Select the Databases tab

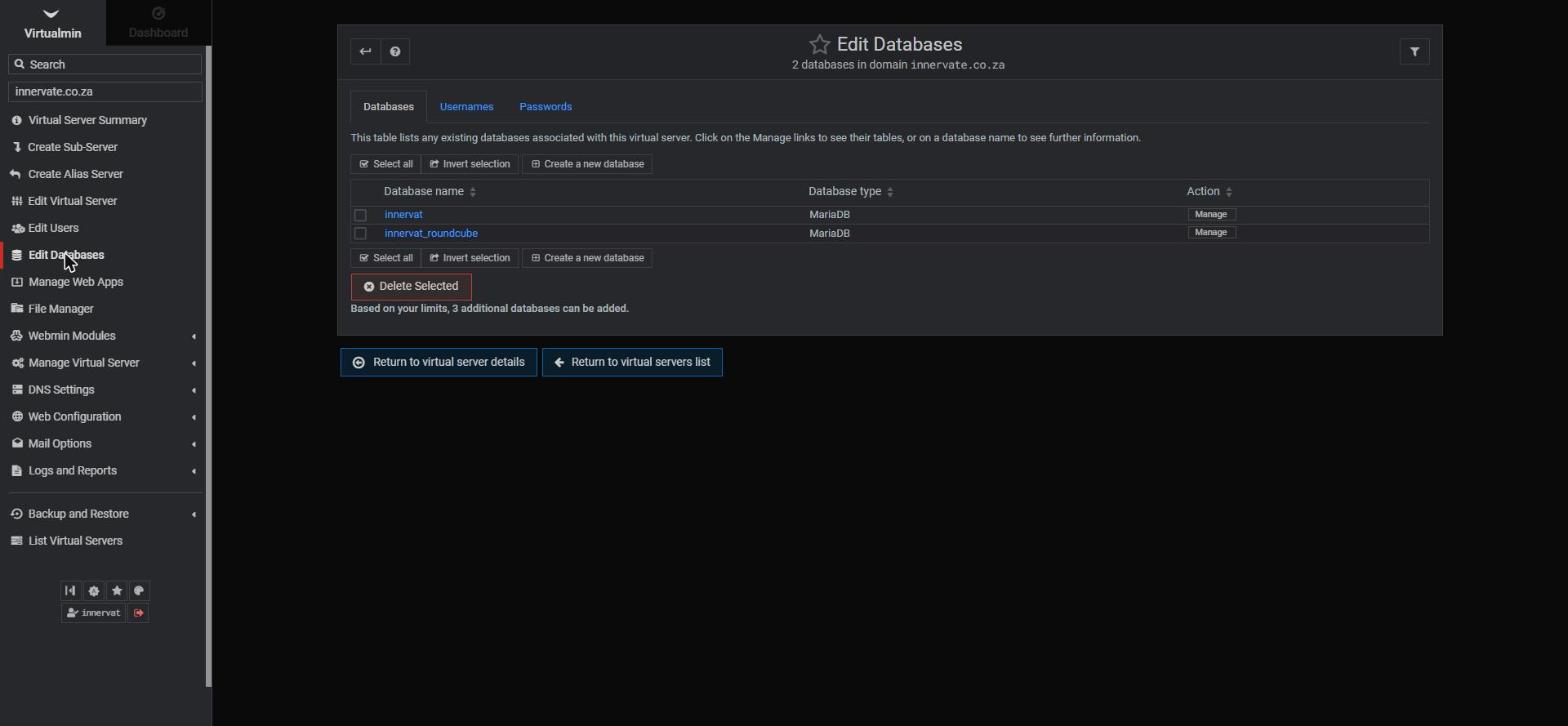[388, 107]
